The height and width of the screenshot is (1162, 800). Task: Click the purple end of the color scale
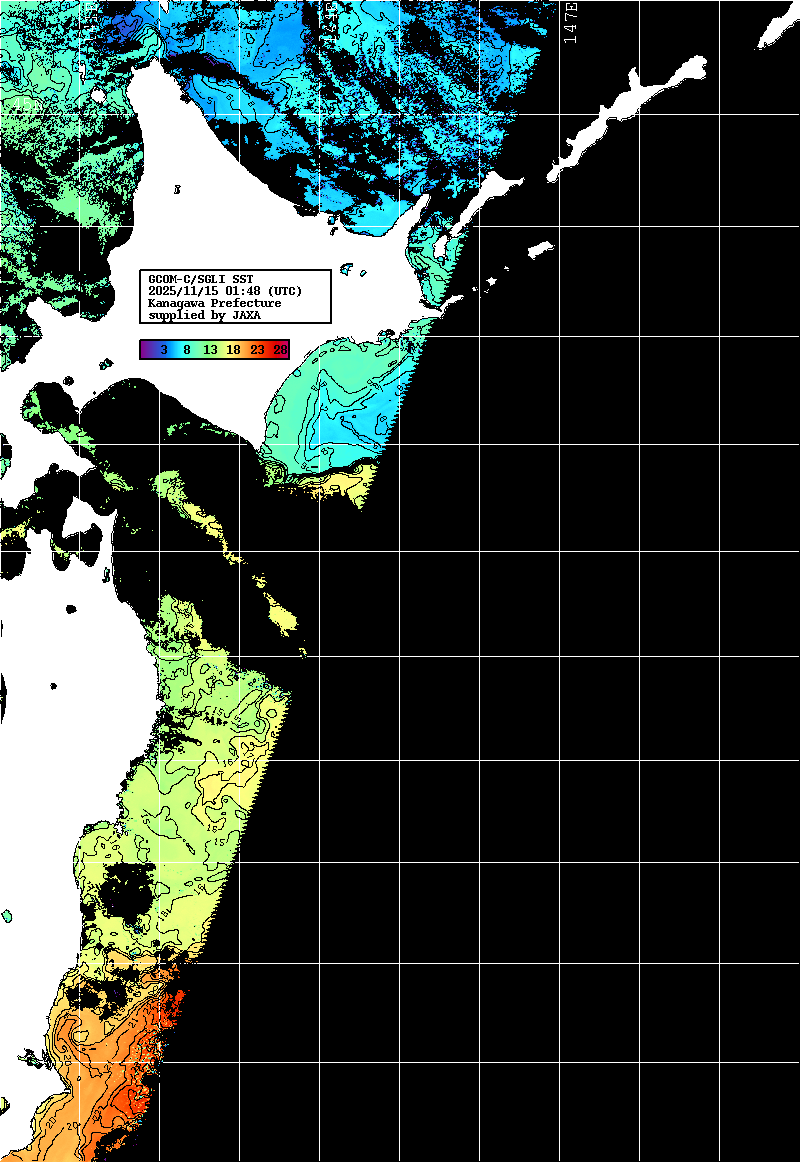click(146, 350)
